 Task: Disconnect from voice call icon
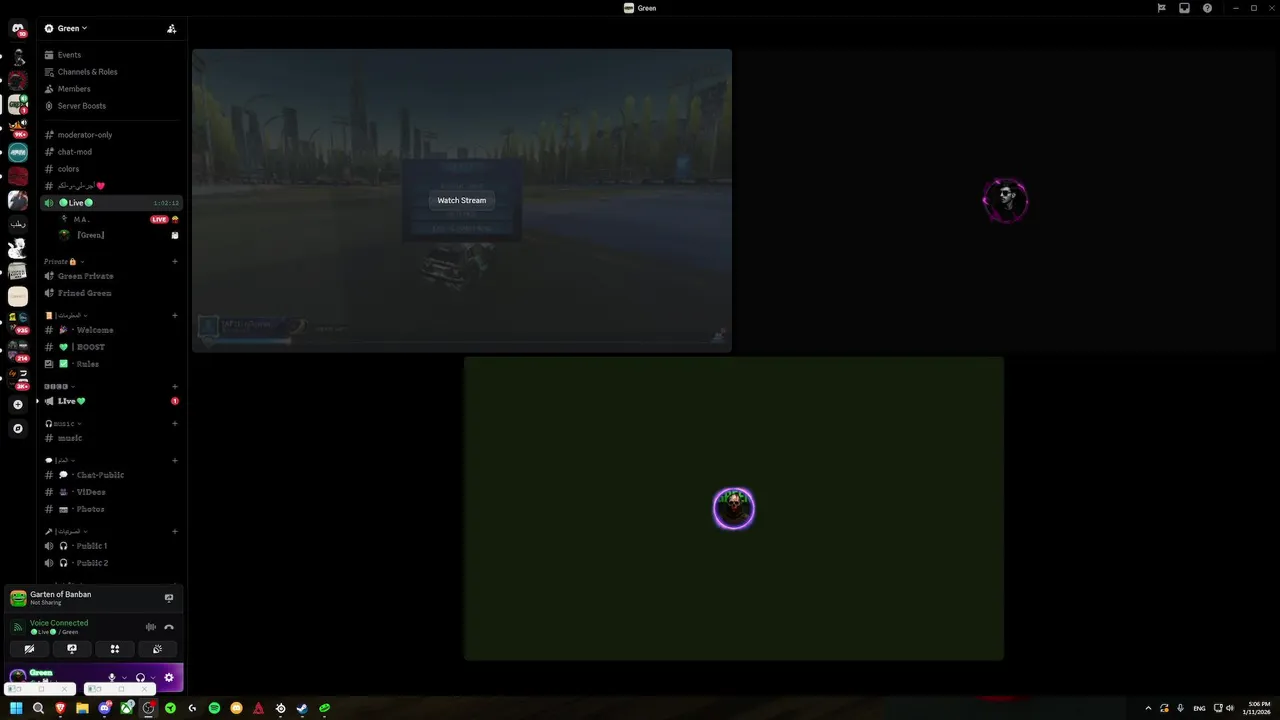(x=169, y=627)
